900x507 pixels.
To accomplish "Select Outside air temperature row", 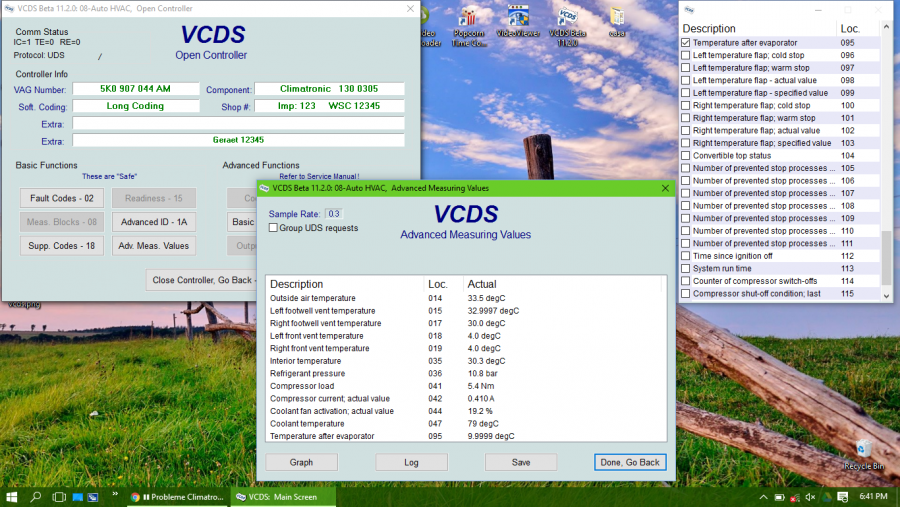I will click(466, 298).
